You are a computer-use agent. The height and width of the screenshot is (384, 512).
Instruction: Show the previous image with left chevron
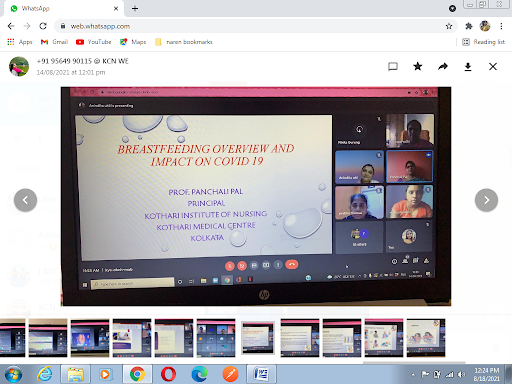[x=25, y=200]
